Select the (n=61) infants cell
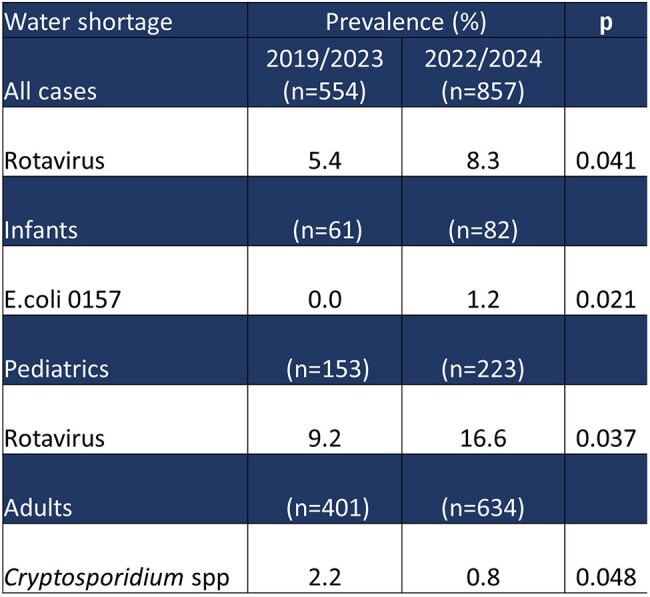 325,211
